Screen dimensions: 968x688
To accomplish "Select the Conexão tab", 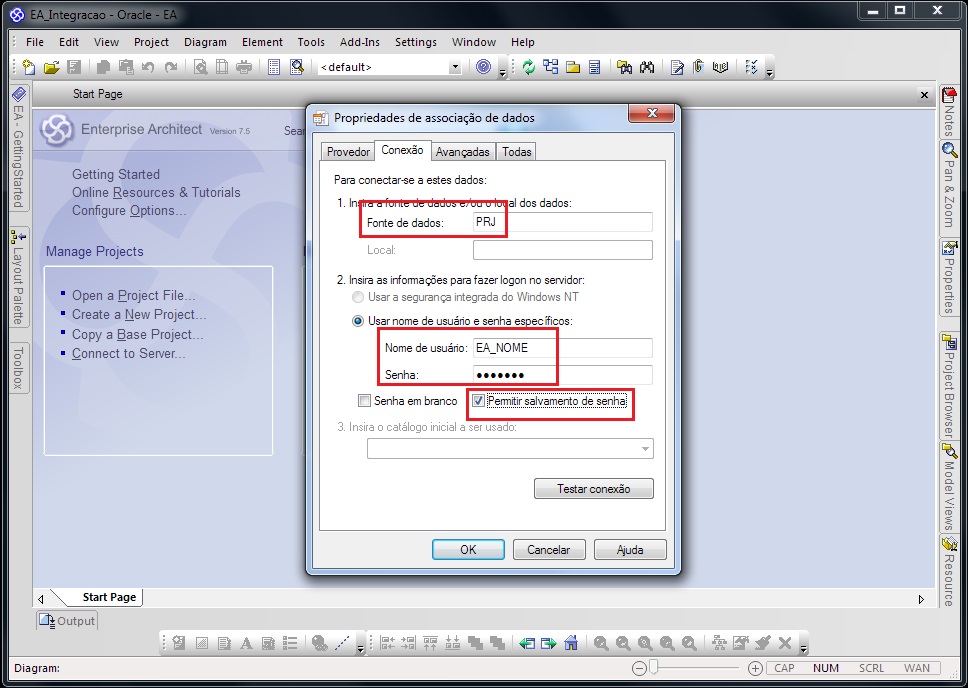I will pyautogui.click(x=402, y=150).
